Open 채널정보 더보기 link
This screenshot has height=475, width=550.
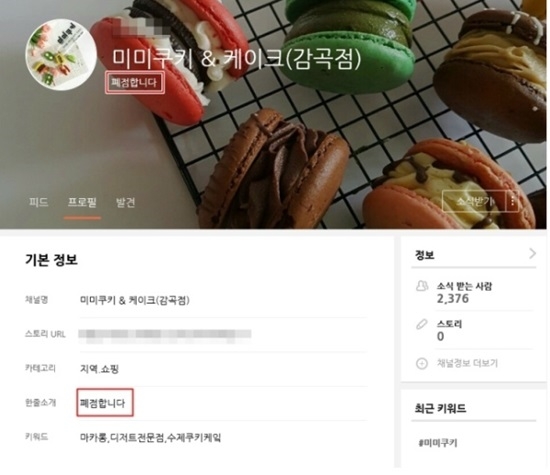pyautogui.click(x=467, y=363)
